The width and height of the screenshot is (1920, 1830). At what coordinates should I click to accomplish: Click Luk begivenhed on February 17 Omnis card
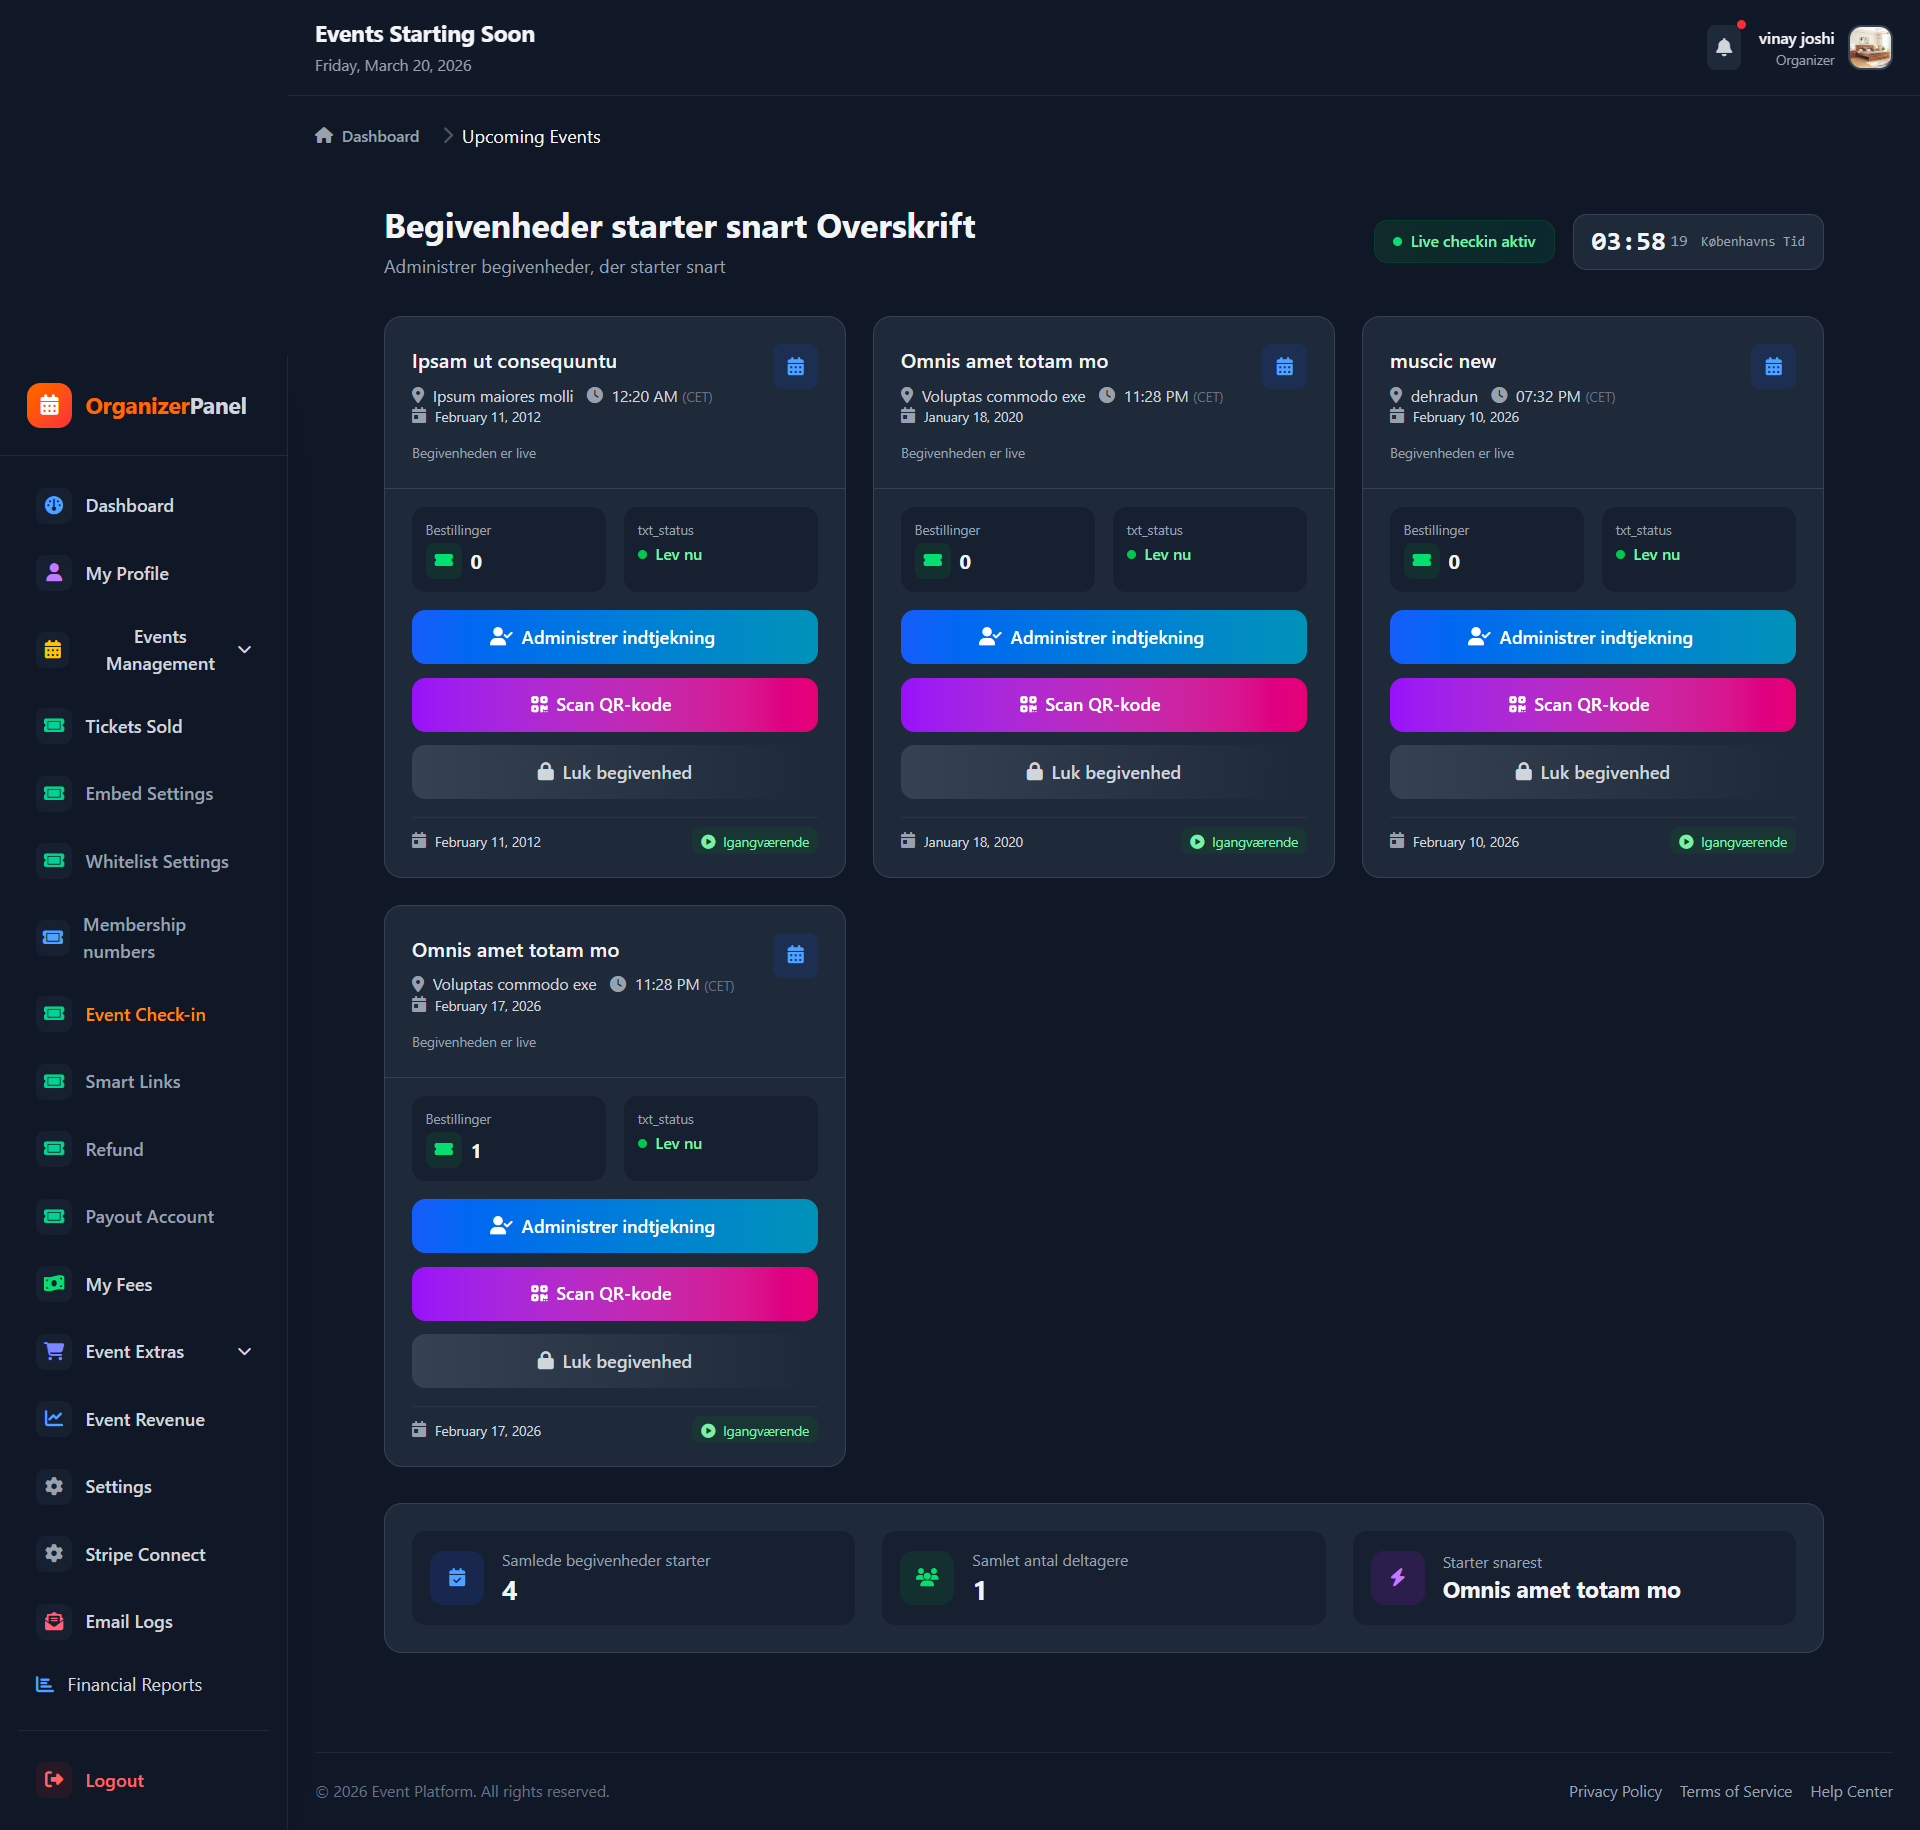tap(615, 1361)
